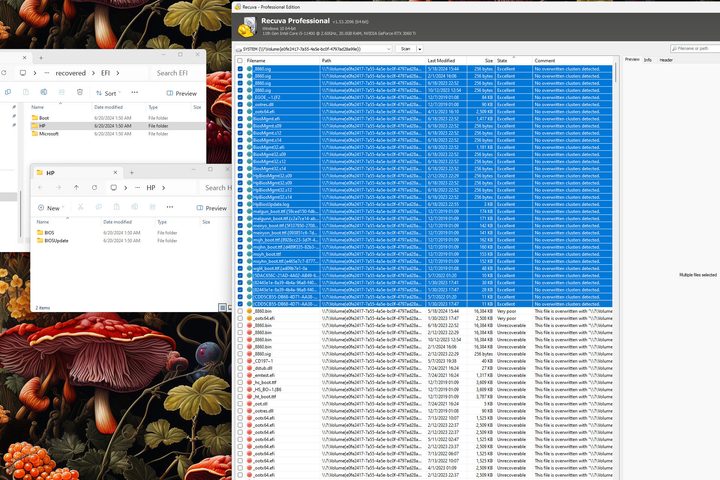The image size is (720, 480).
Task: Expand chevron after HP in HP address bar
Action: pos(163,188)
